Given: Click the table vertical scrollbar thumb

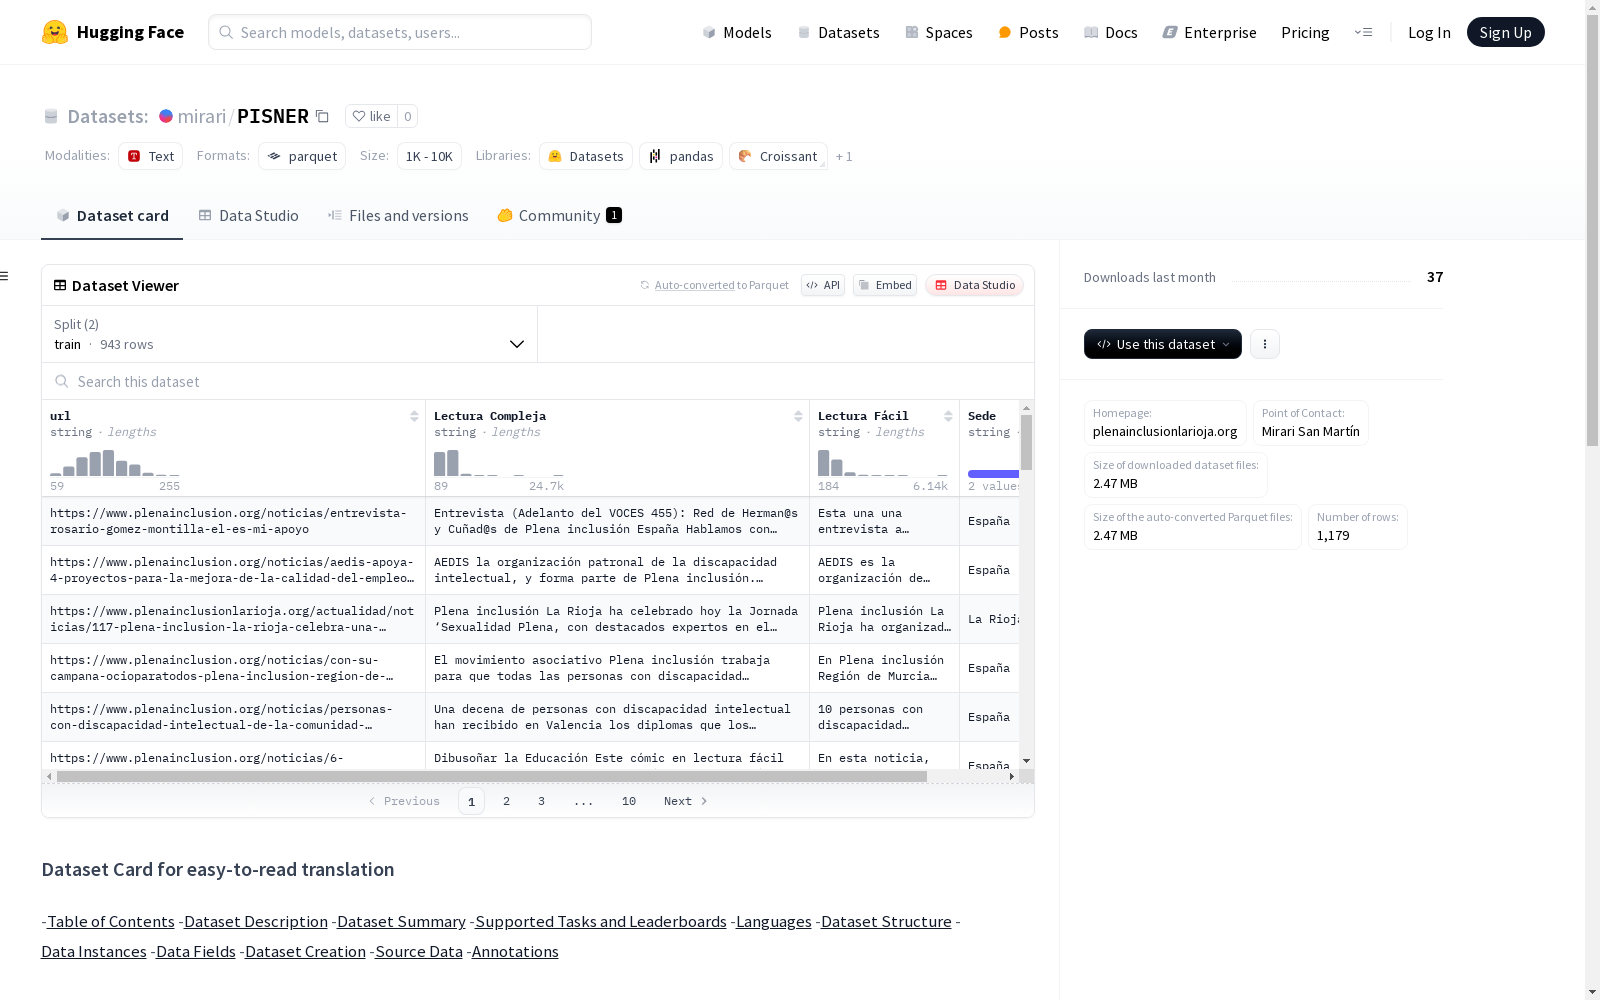Looking at the screenshot, I should (x=1026, y=442).
